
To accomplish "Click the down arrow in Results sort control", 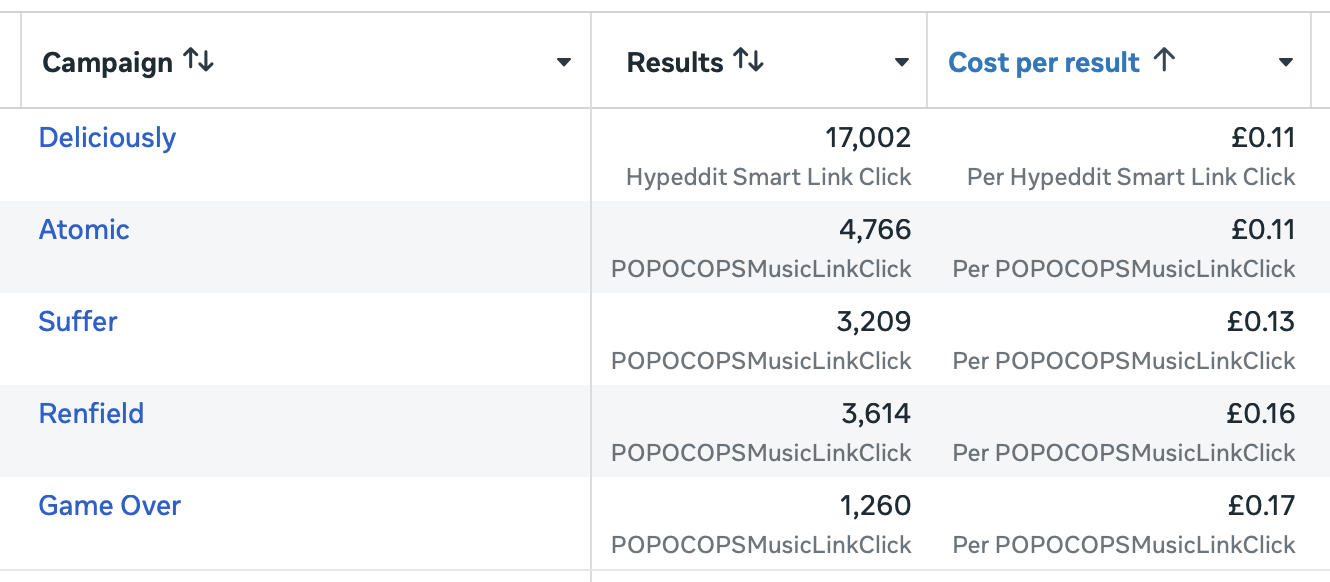I will pyautogui.click(x=758, y=61).
